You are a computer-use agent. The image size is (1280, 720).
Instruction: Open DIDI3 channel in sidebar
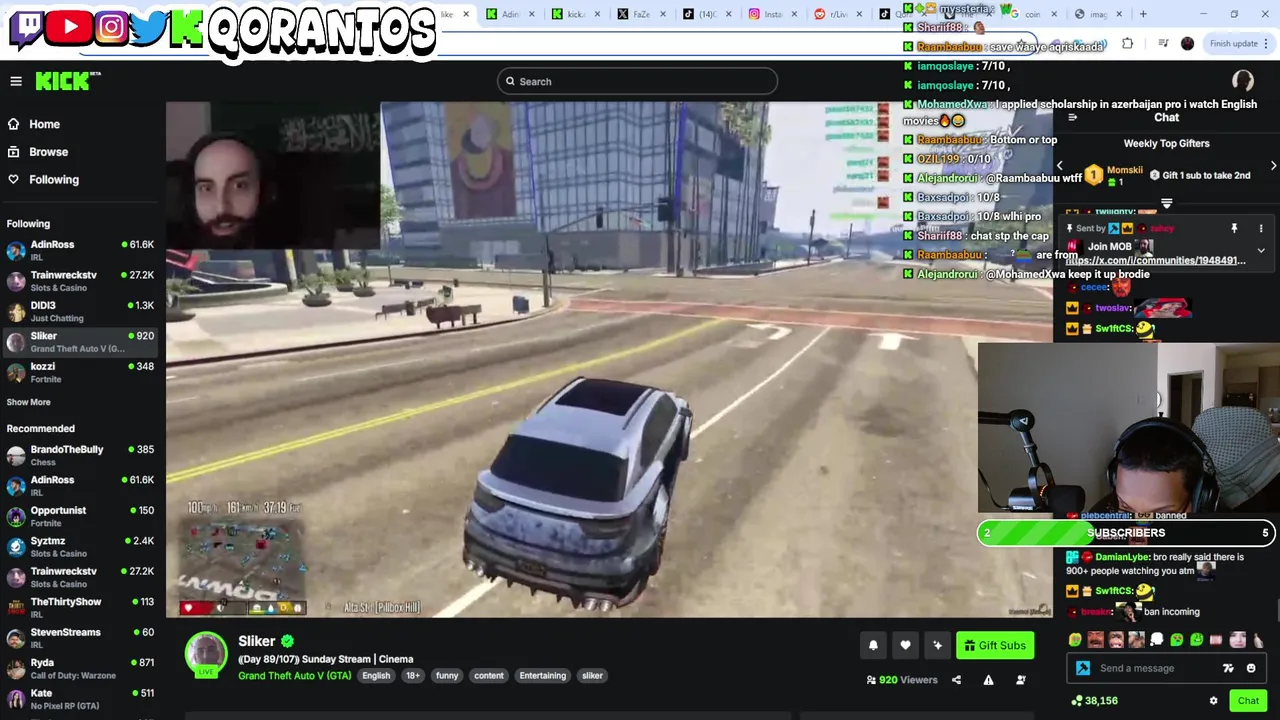[x=80, y=311]
